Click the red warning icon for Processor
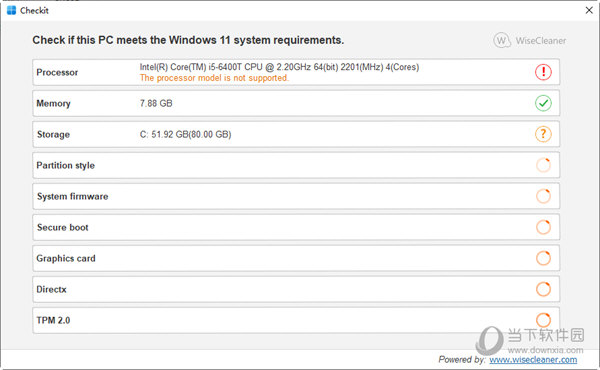This screenshot has height=370, width=600. (543, 72)
